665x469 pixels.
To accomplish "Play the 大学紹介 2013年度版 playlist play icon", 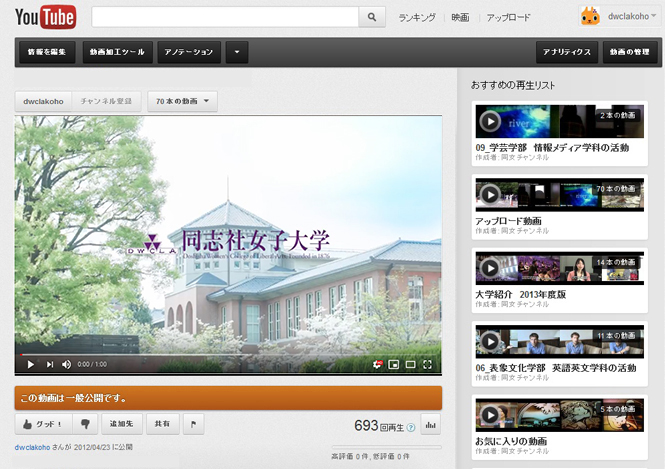I will tap(490, 268).
